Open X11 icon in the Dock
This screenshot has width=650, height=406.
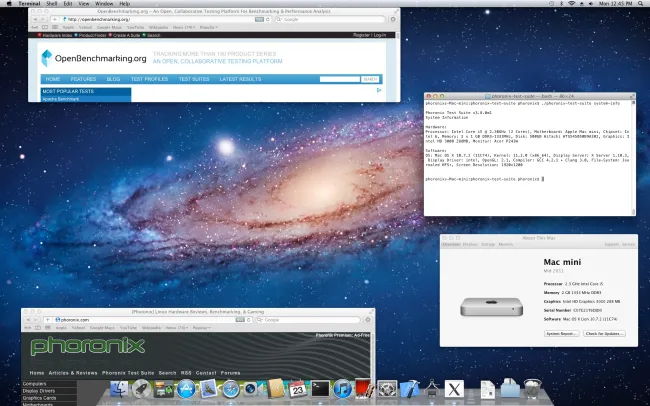pos(454,389)
